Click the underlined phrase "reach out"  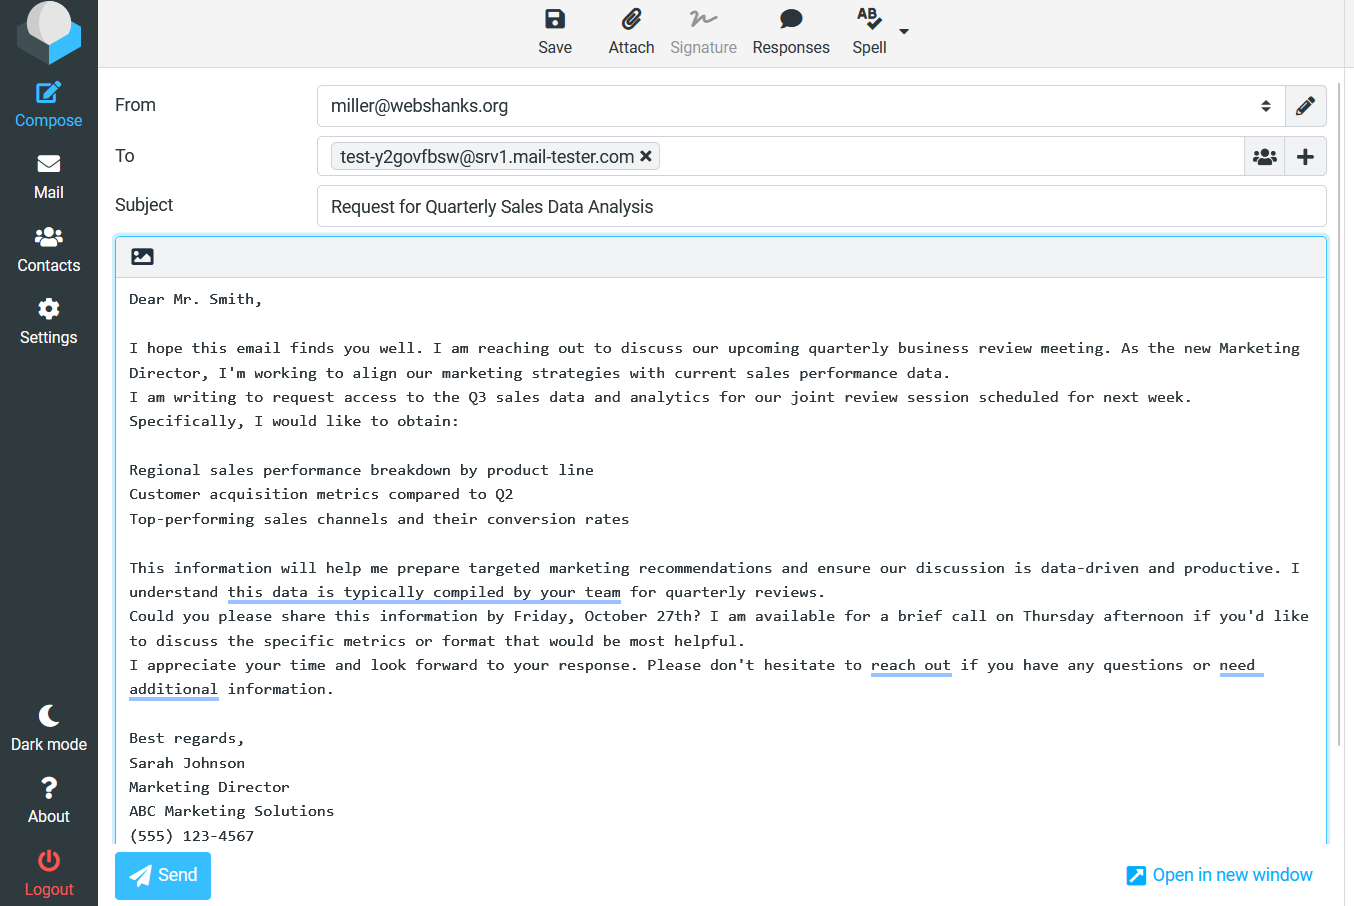click(x=911, y=665)
